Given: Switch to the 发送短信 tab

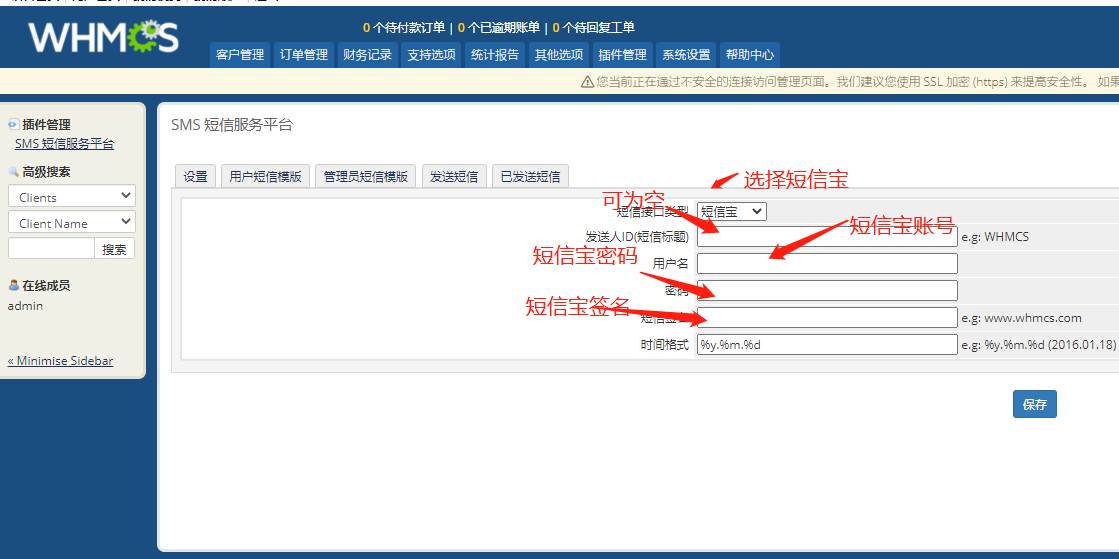Looking at the screenshot, I should (x=453, y=176).
